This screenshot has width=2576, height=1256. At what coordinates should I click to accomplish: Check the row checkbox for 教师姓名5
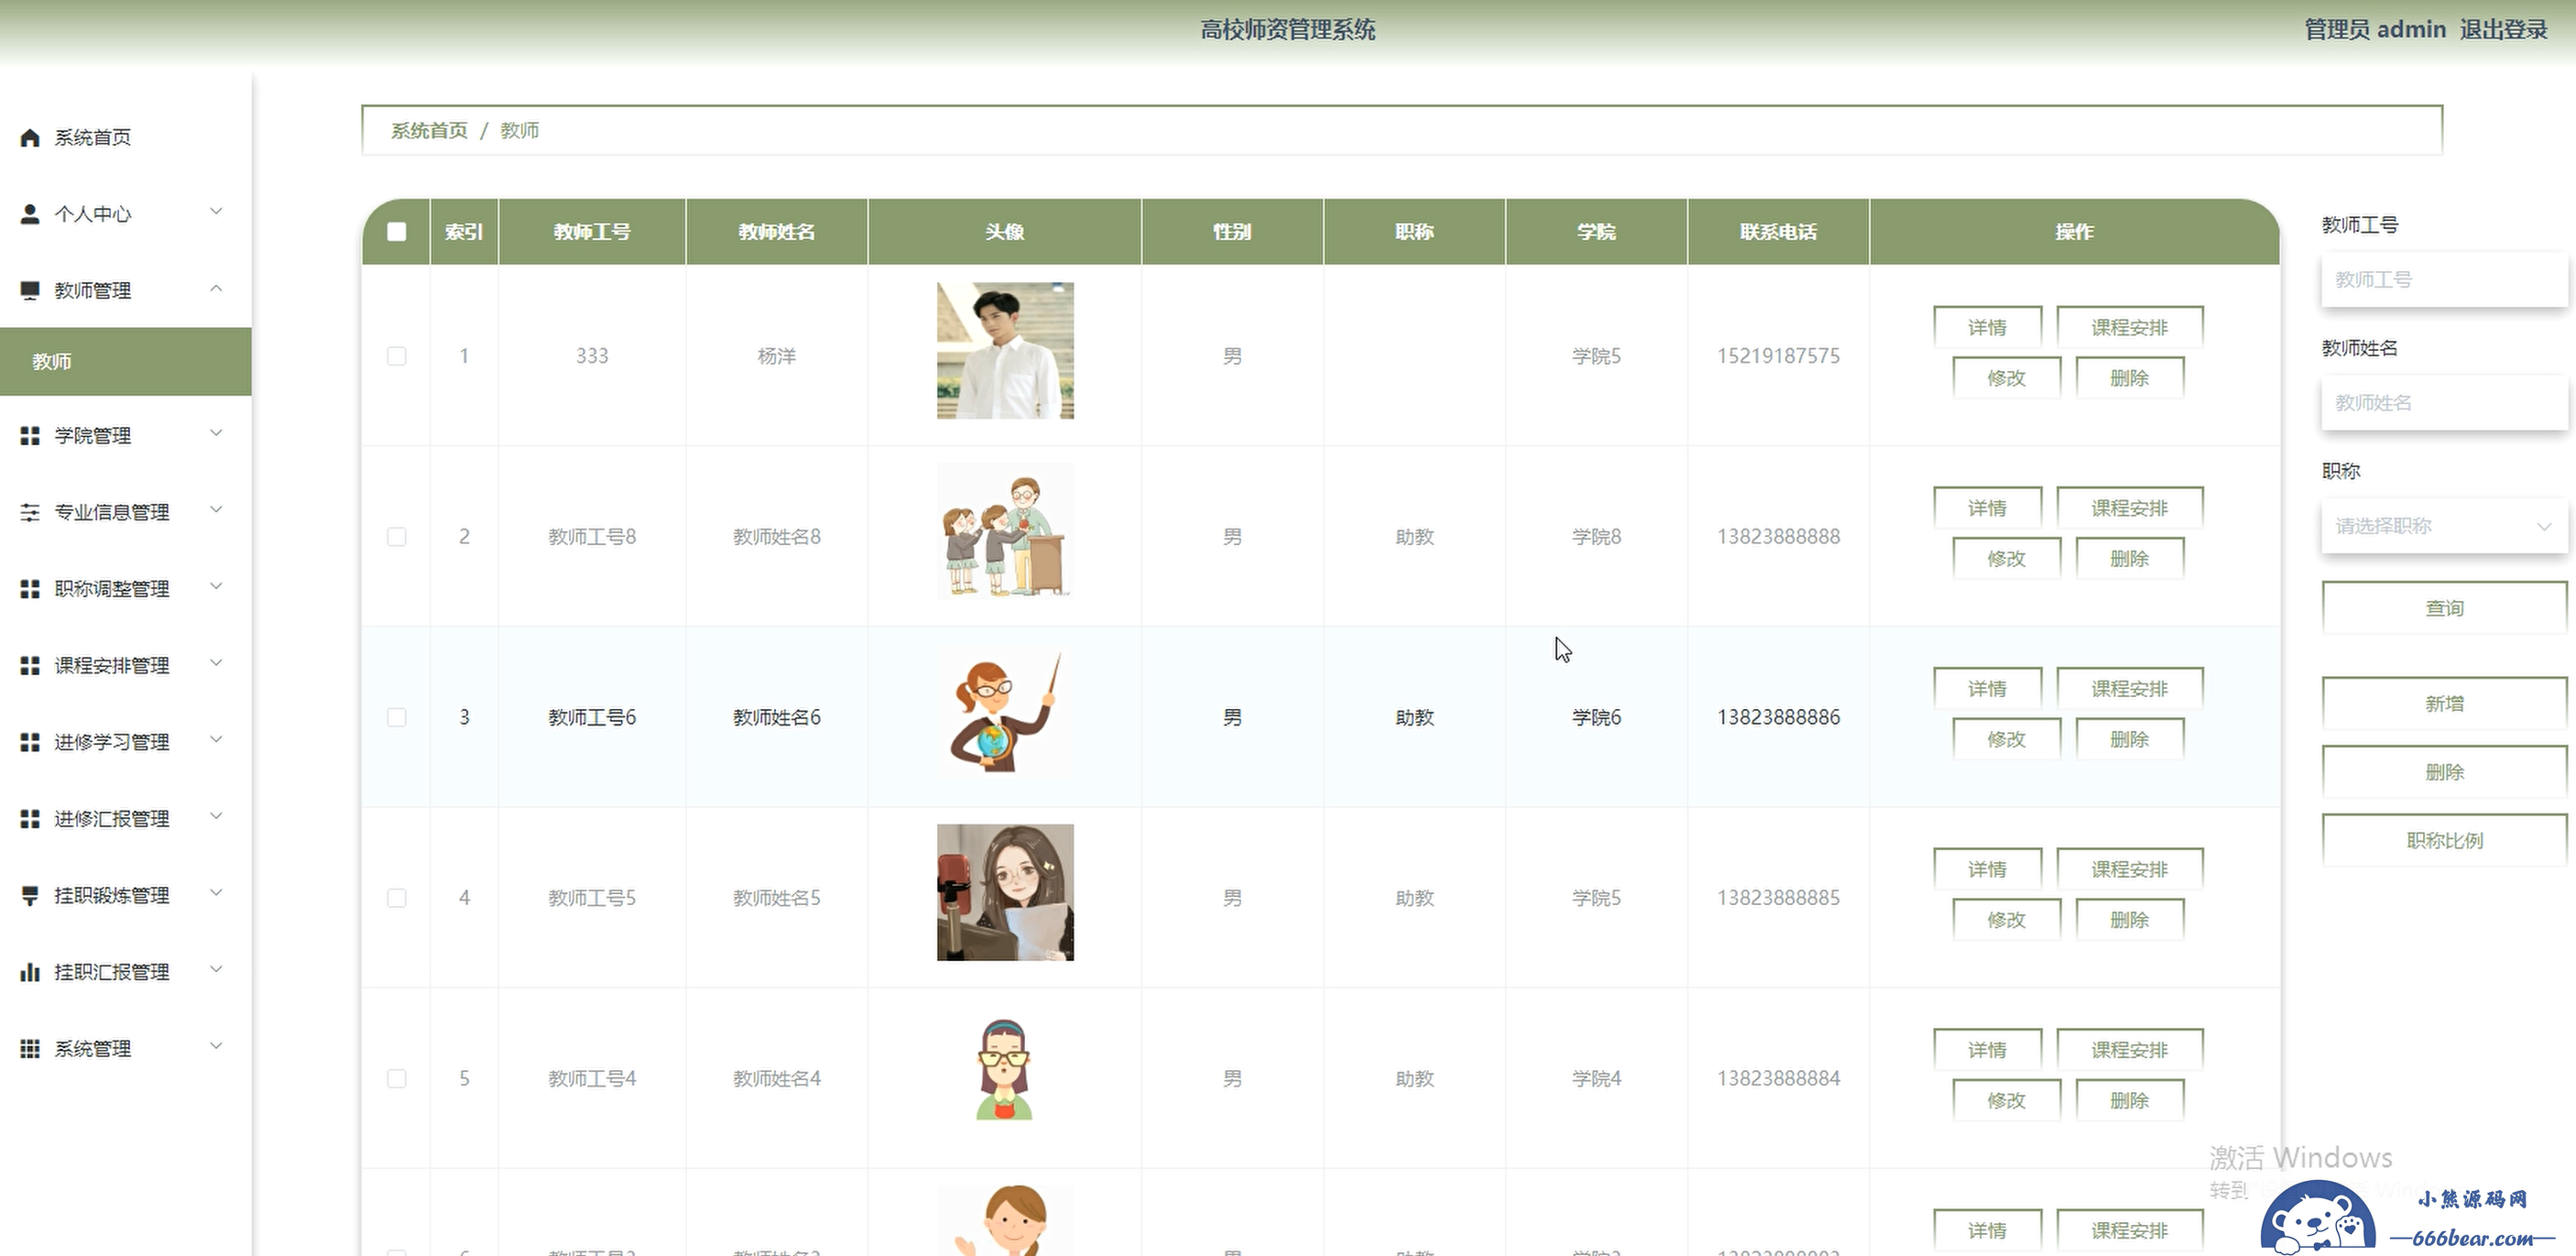tap(397, 898)
